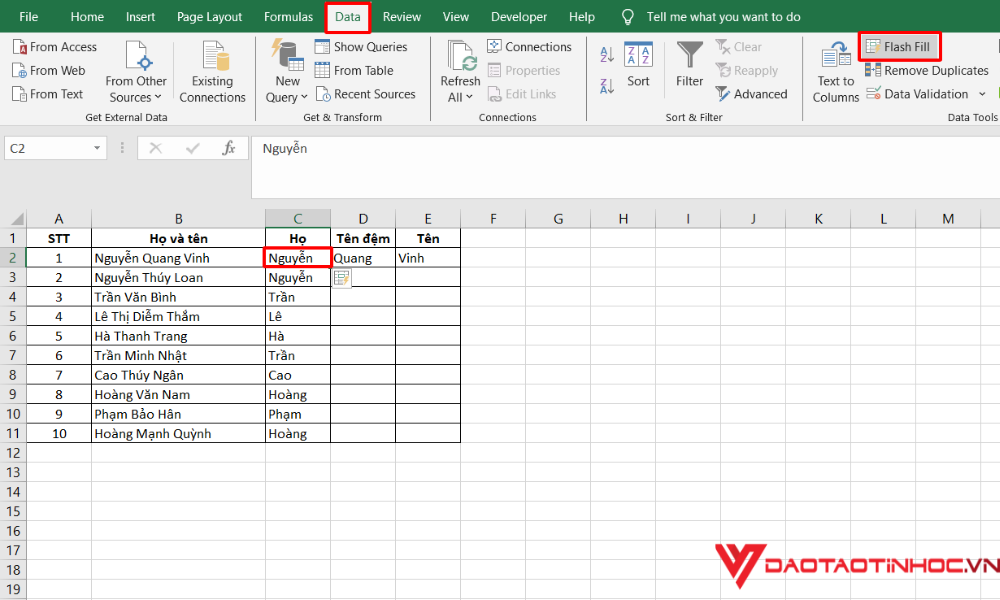Click cell containing Quang

pos(363,258)
